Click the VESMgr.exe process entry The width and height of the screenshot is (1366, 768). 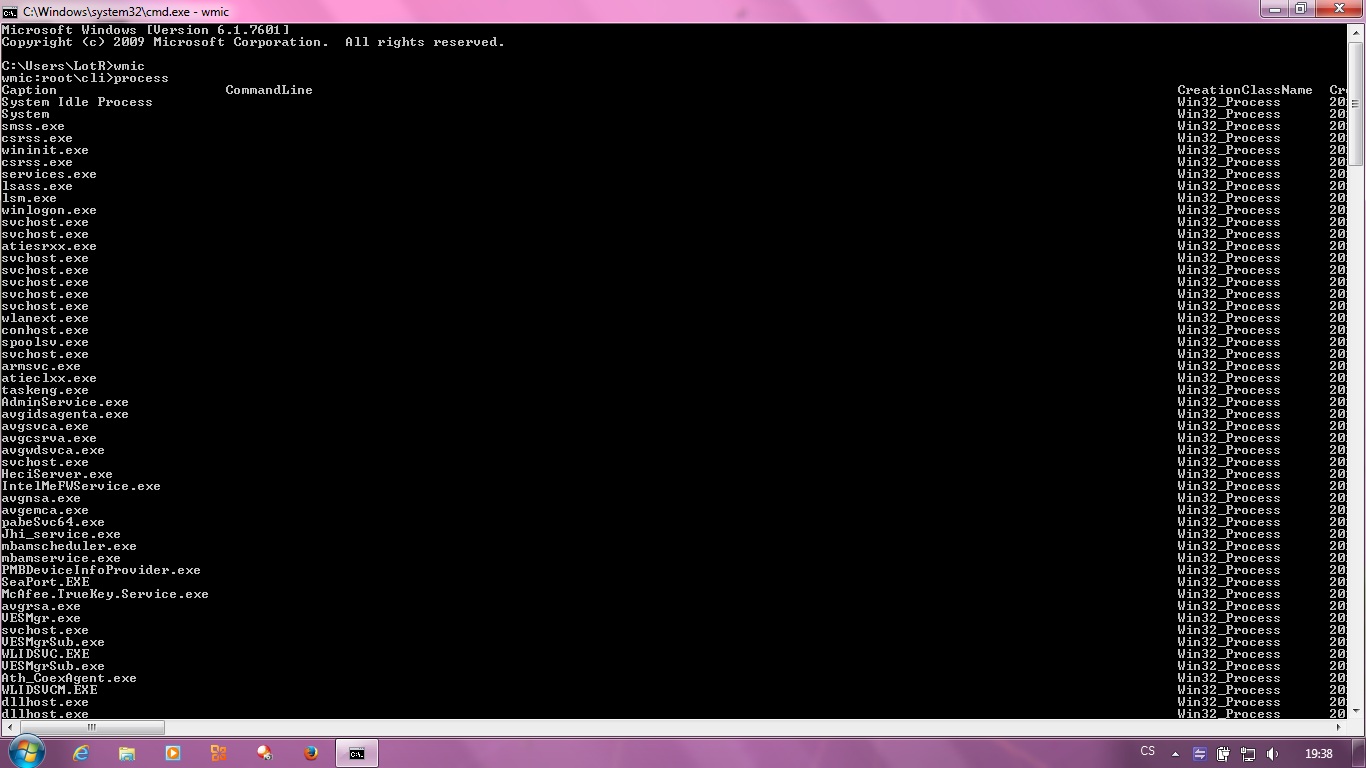point(41,618)
